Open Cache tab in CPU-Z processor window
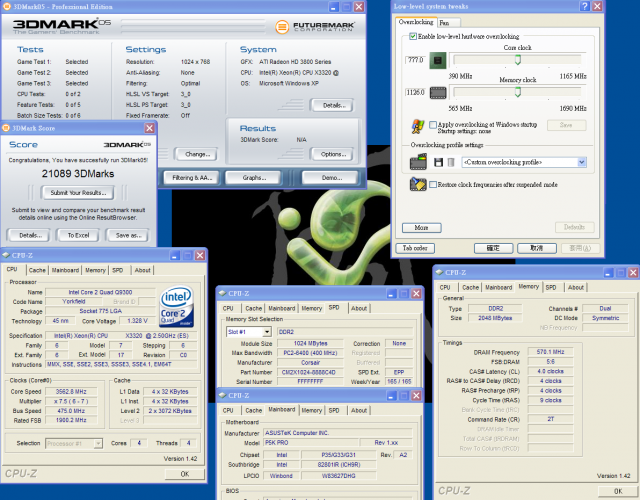Viewport: 640px width, 500px height. (x=37, y=270)
